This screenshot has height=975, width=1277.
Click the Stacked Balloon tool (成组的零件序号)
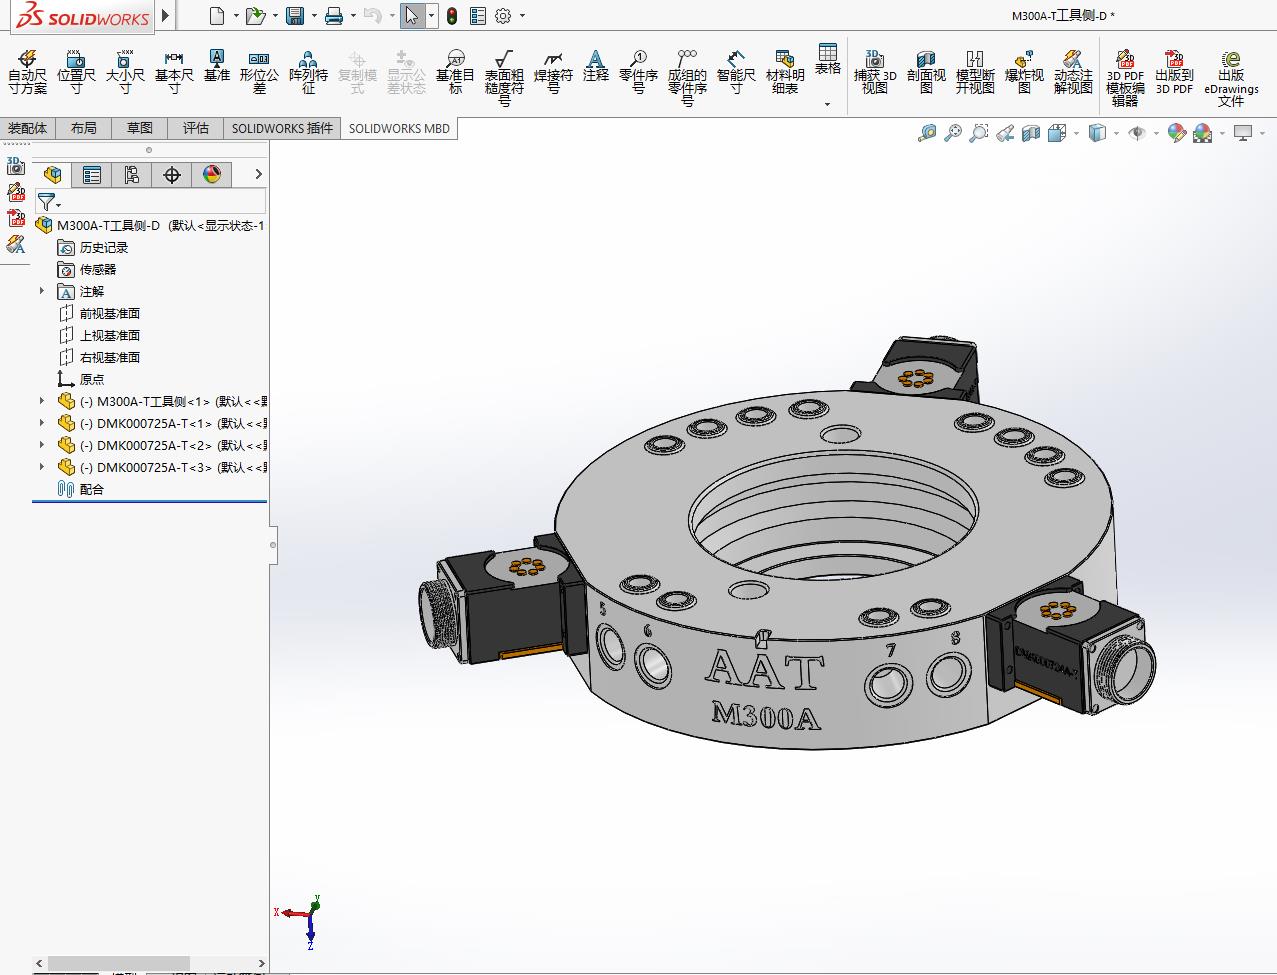pos(687,78)
